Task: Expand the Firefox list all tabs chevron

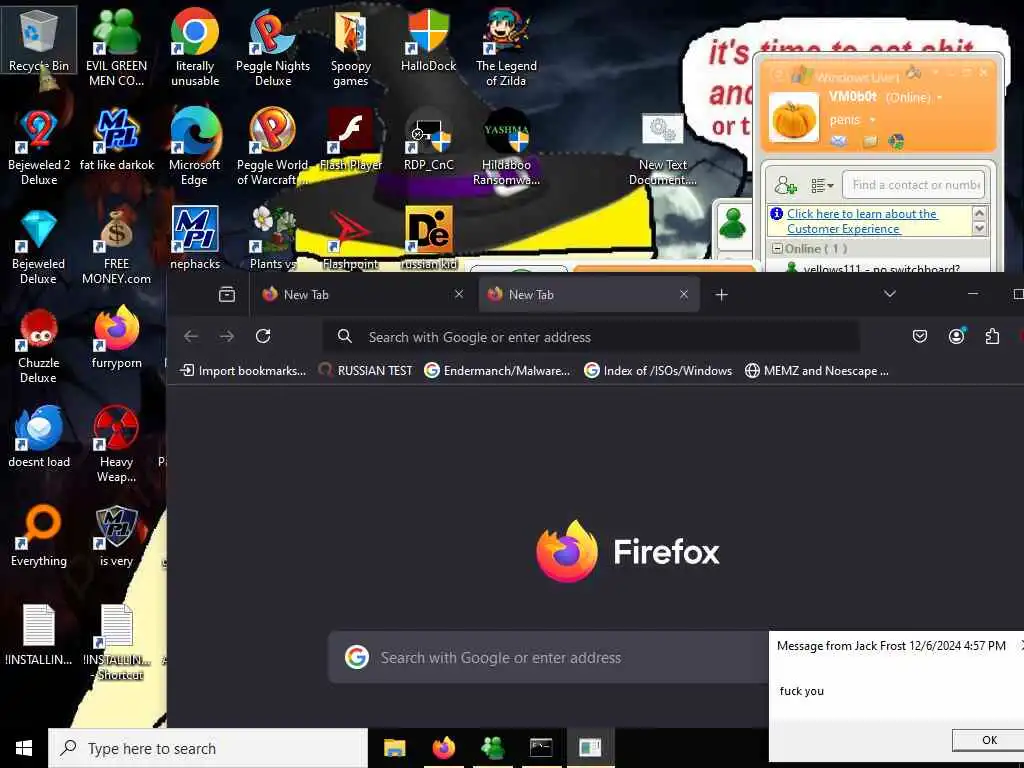Action: coord(889,295)
